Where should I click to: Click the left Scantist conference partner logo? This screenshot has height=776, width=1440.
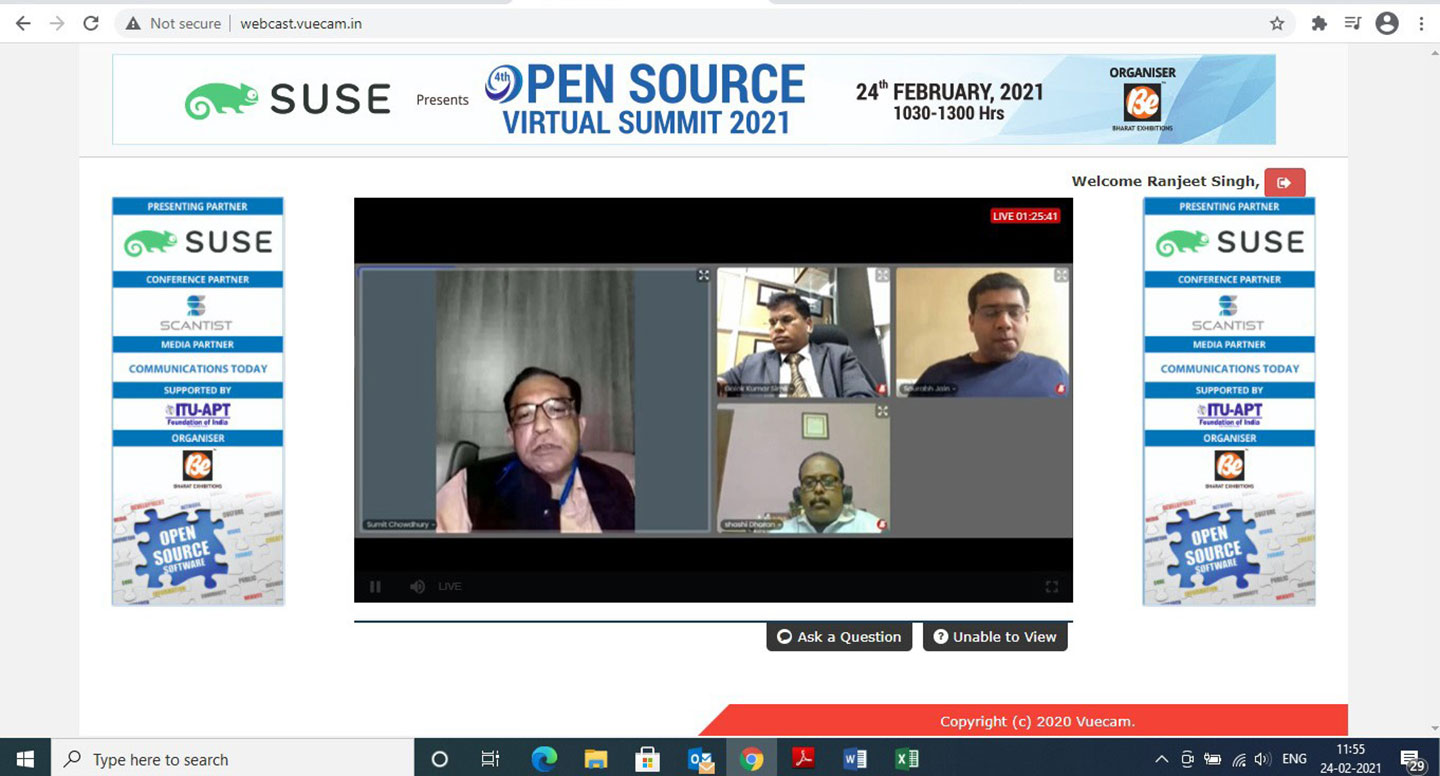[x=194, y=311]
